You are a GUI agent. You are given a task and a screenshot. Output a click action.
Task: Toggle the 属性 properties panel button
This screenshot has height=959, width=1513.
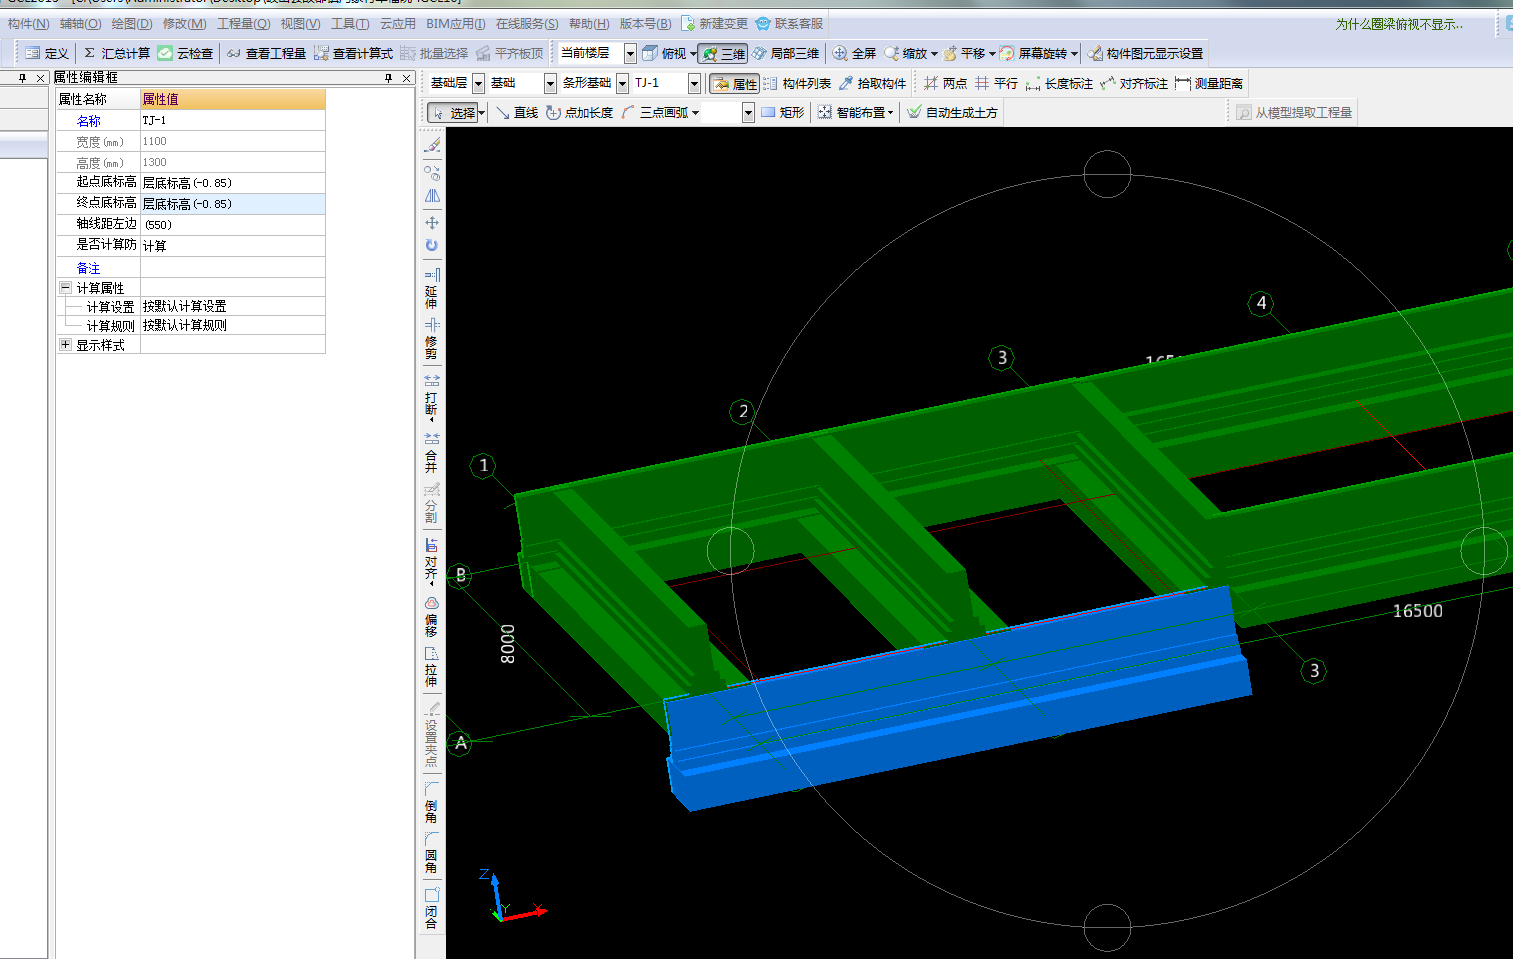(x=735, y=84)
